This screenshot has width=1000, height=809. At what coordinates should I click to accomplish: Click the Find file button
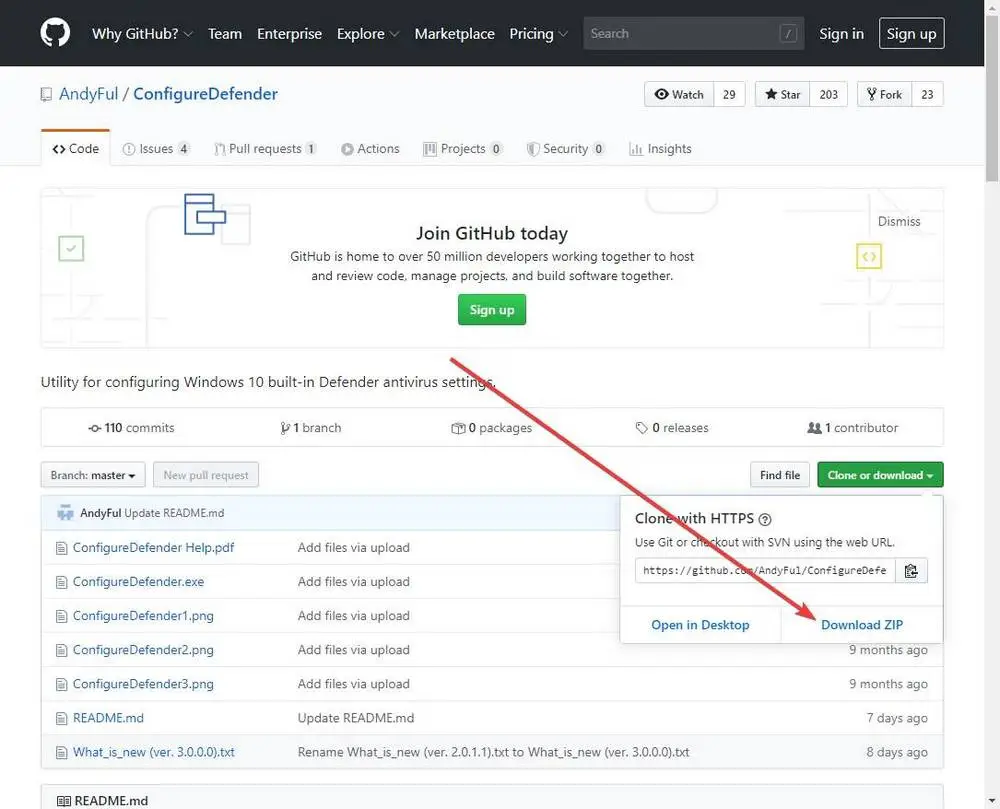[x=780, y=475]
